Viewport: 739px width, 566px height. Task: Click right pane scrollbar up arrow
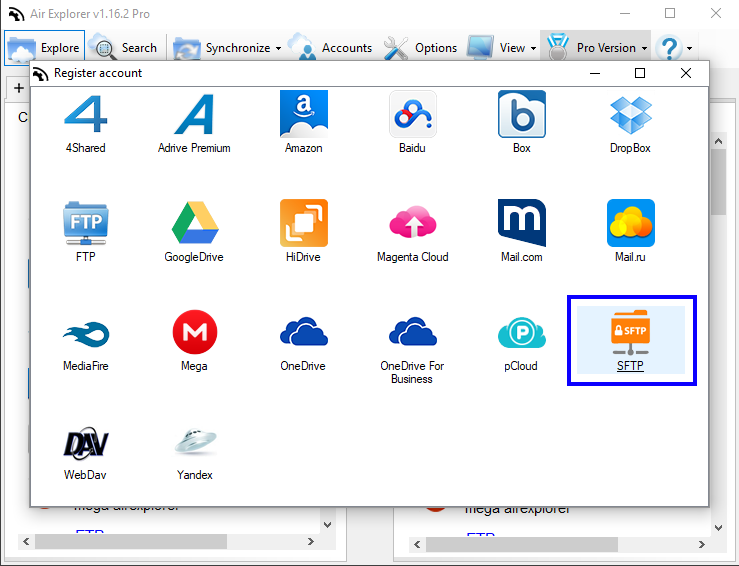click(719, 141)
